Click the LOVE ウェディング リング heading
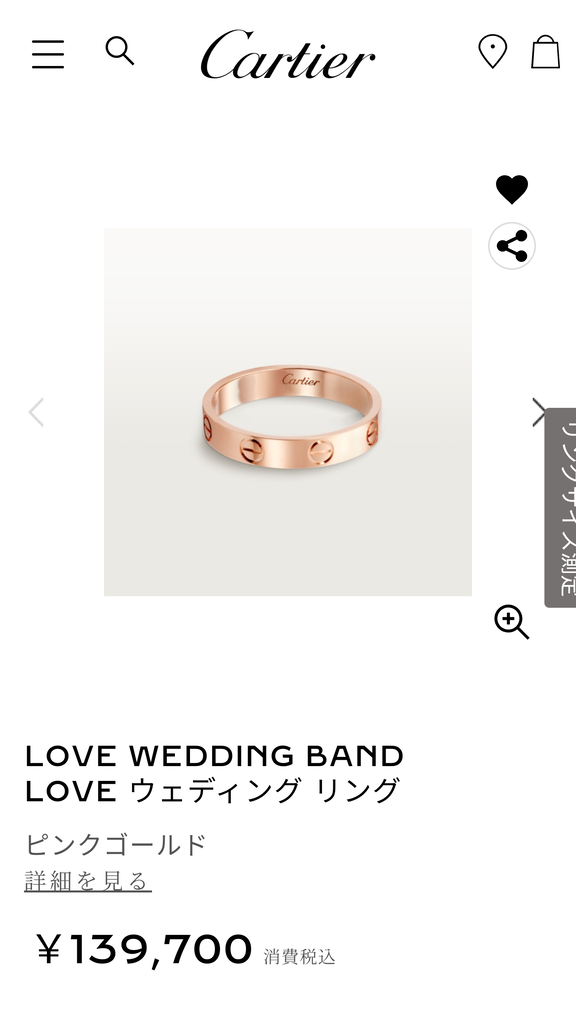The image size is (576, 1024). pos(212,791)
